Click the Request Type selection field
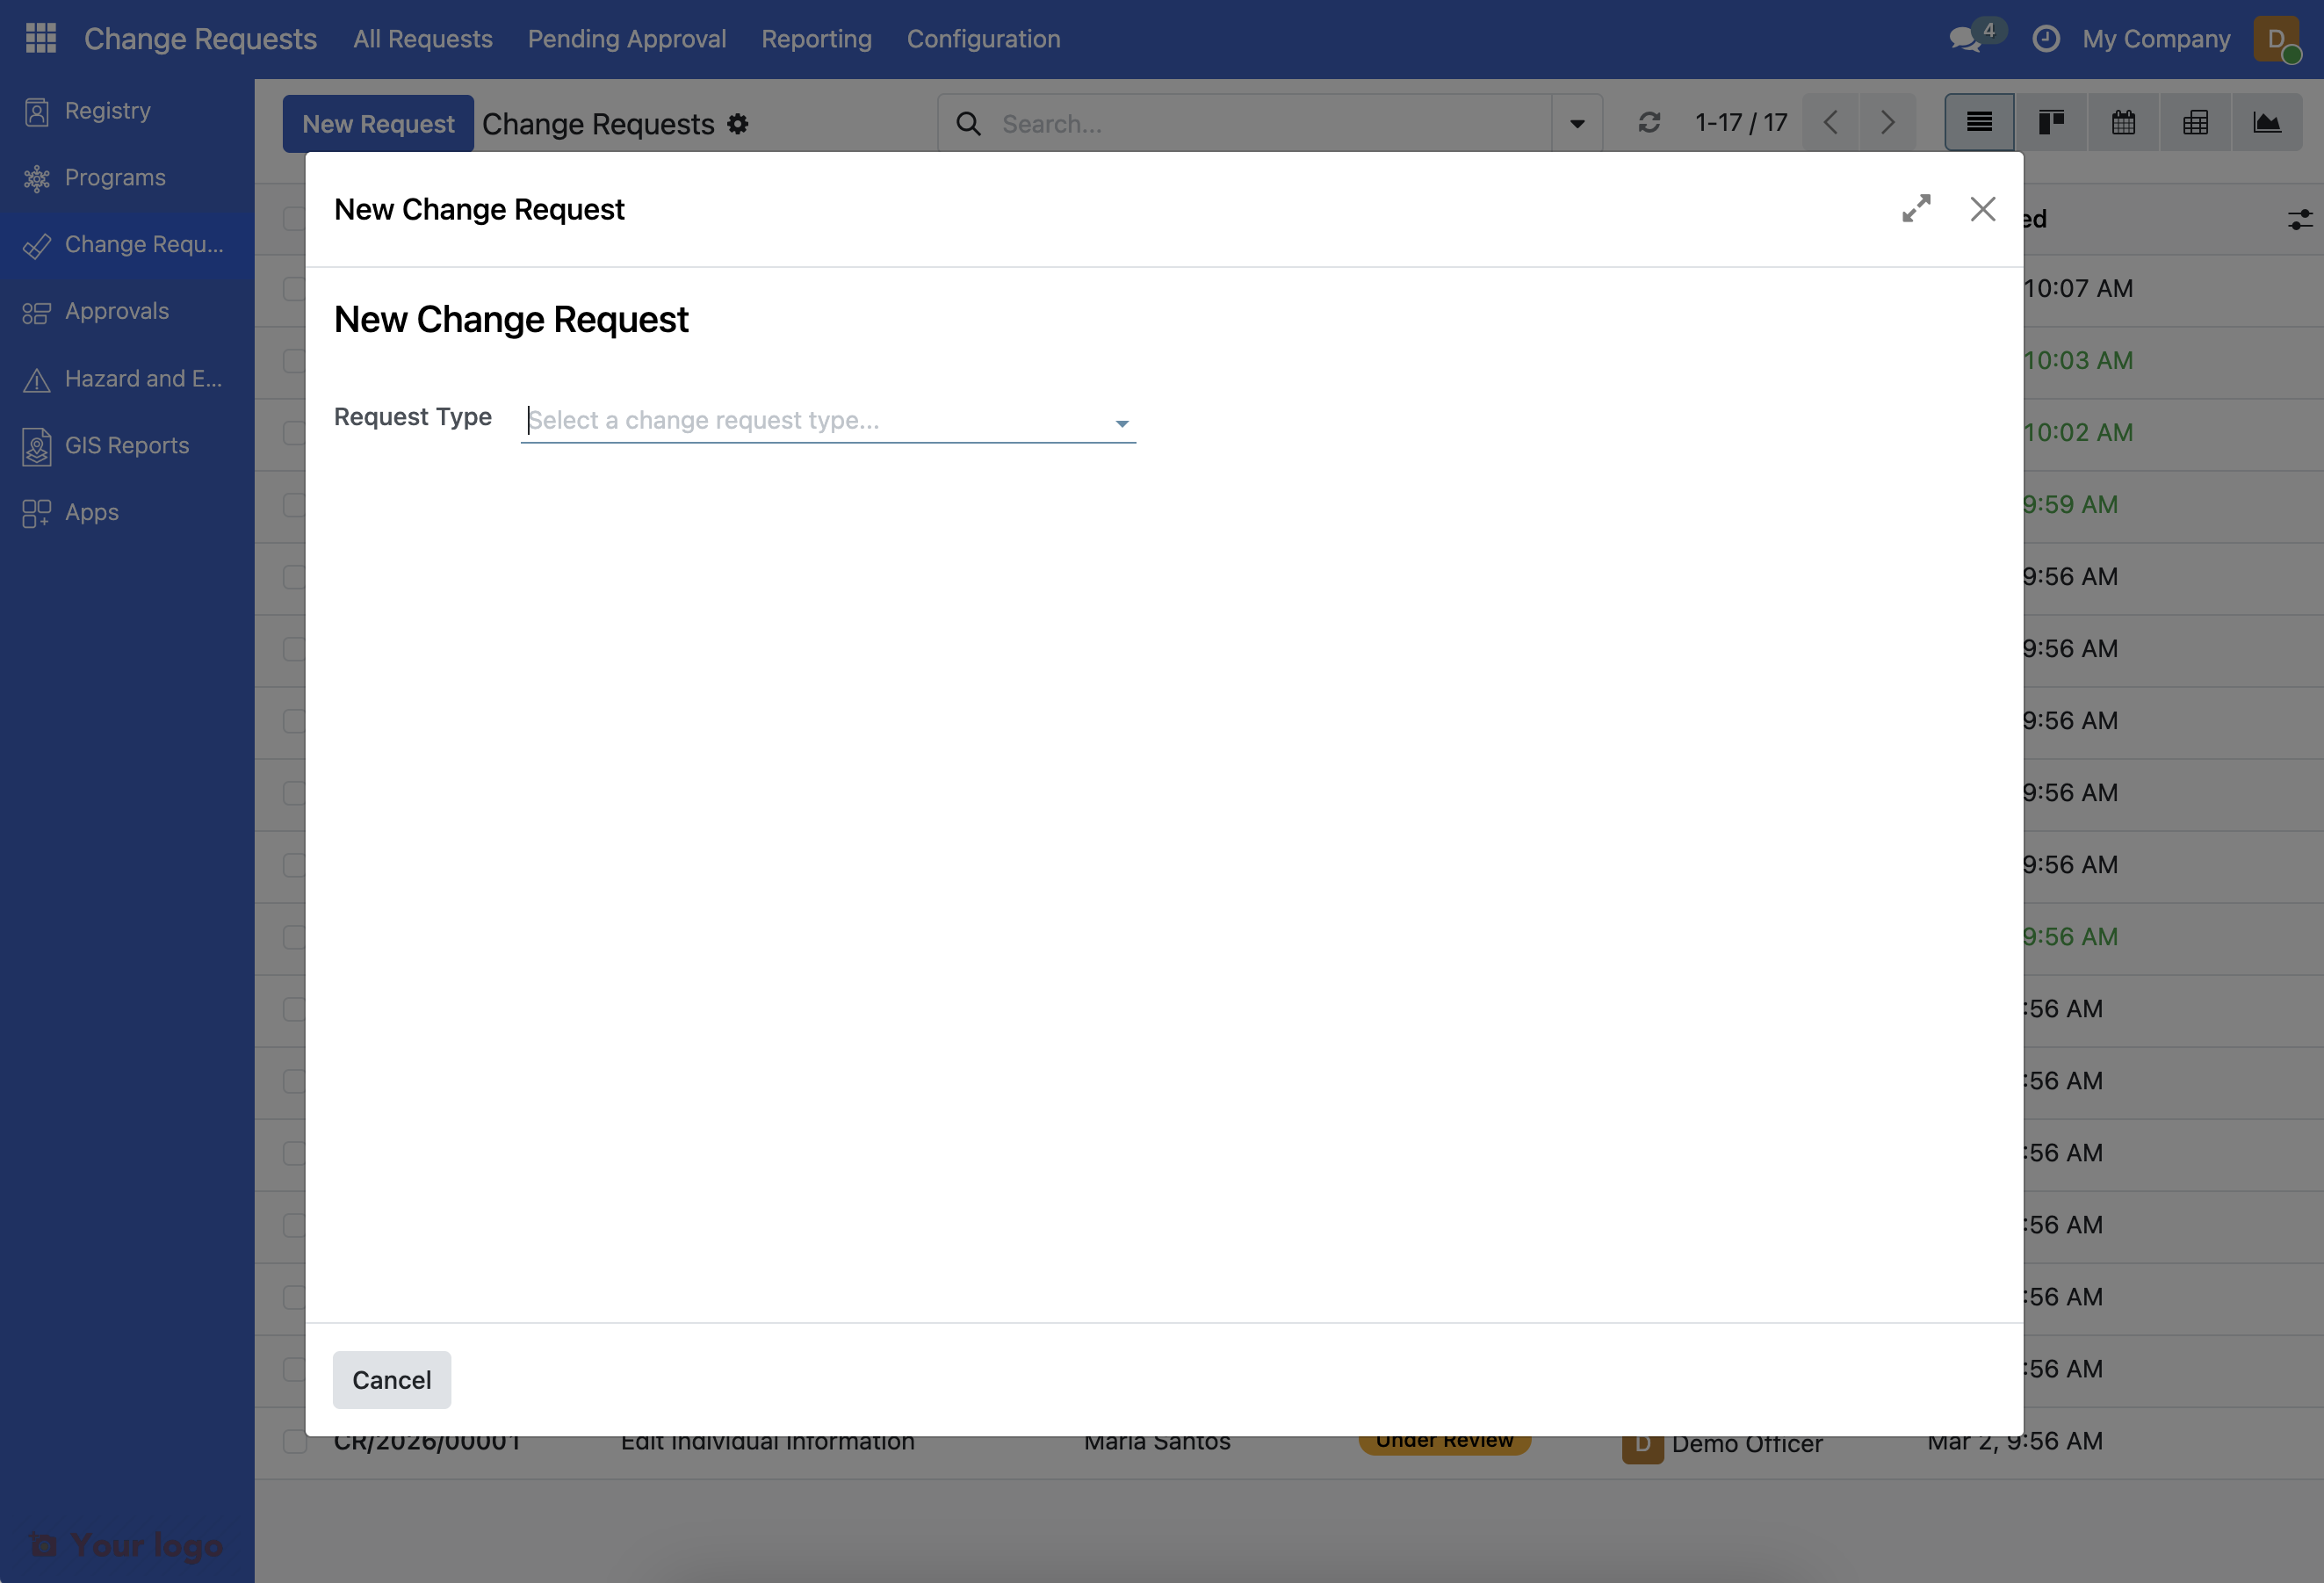The width and height of the screenshot is (2324, 1583). point(828,421)
